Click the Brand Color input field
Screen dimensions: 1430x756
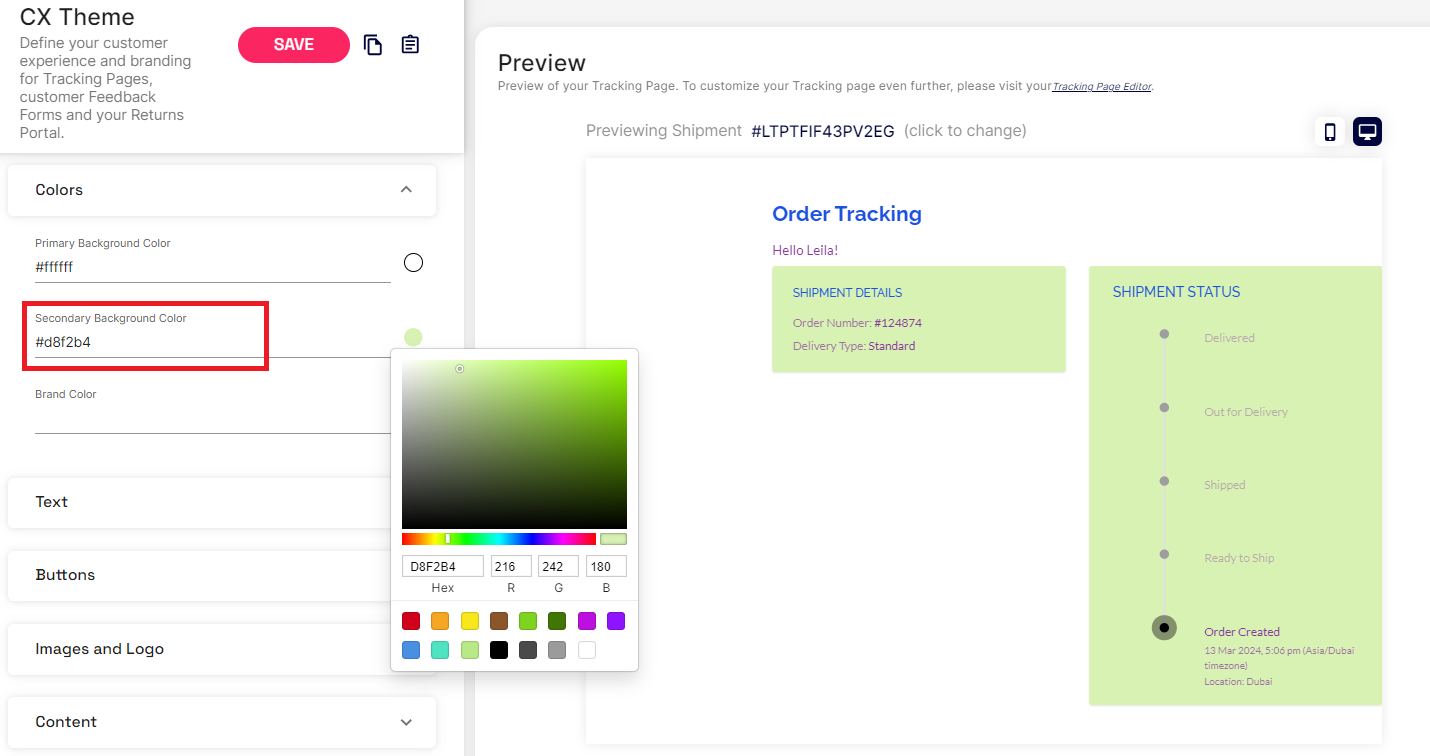[212, 420]
